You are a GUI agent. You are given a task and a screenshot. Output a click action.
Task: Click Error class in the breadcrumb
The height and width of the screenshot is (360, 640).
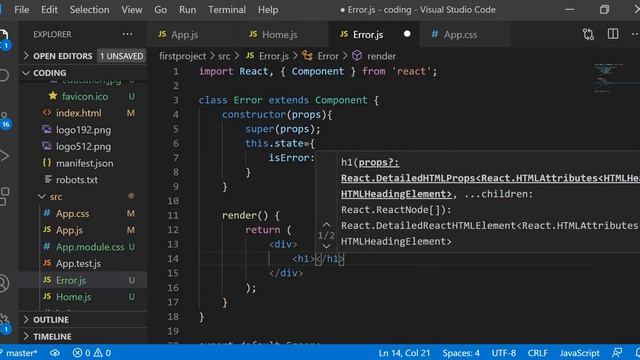pos(320,56)
